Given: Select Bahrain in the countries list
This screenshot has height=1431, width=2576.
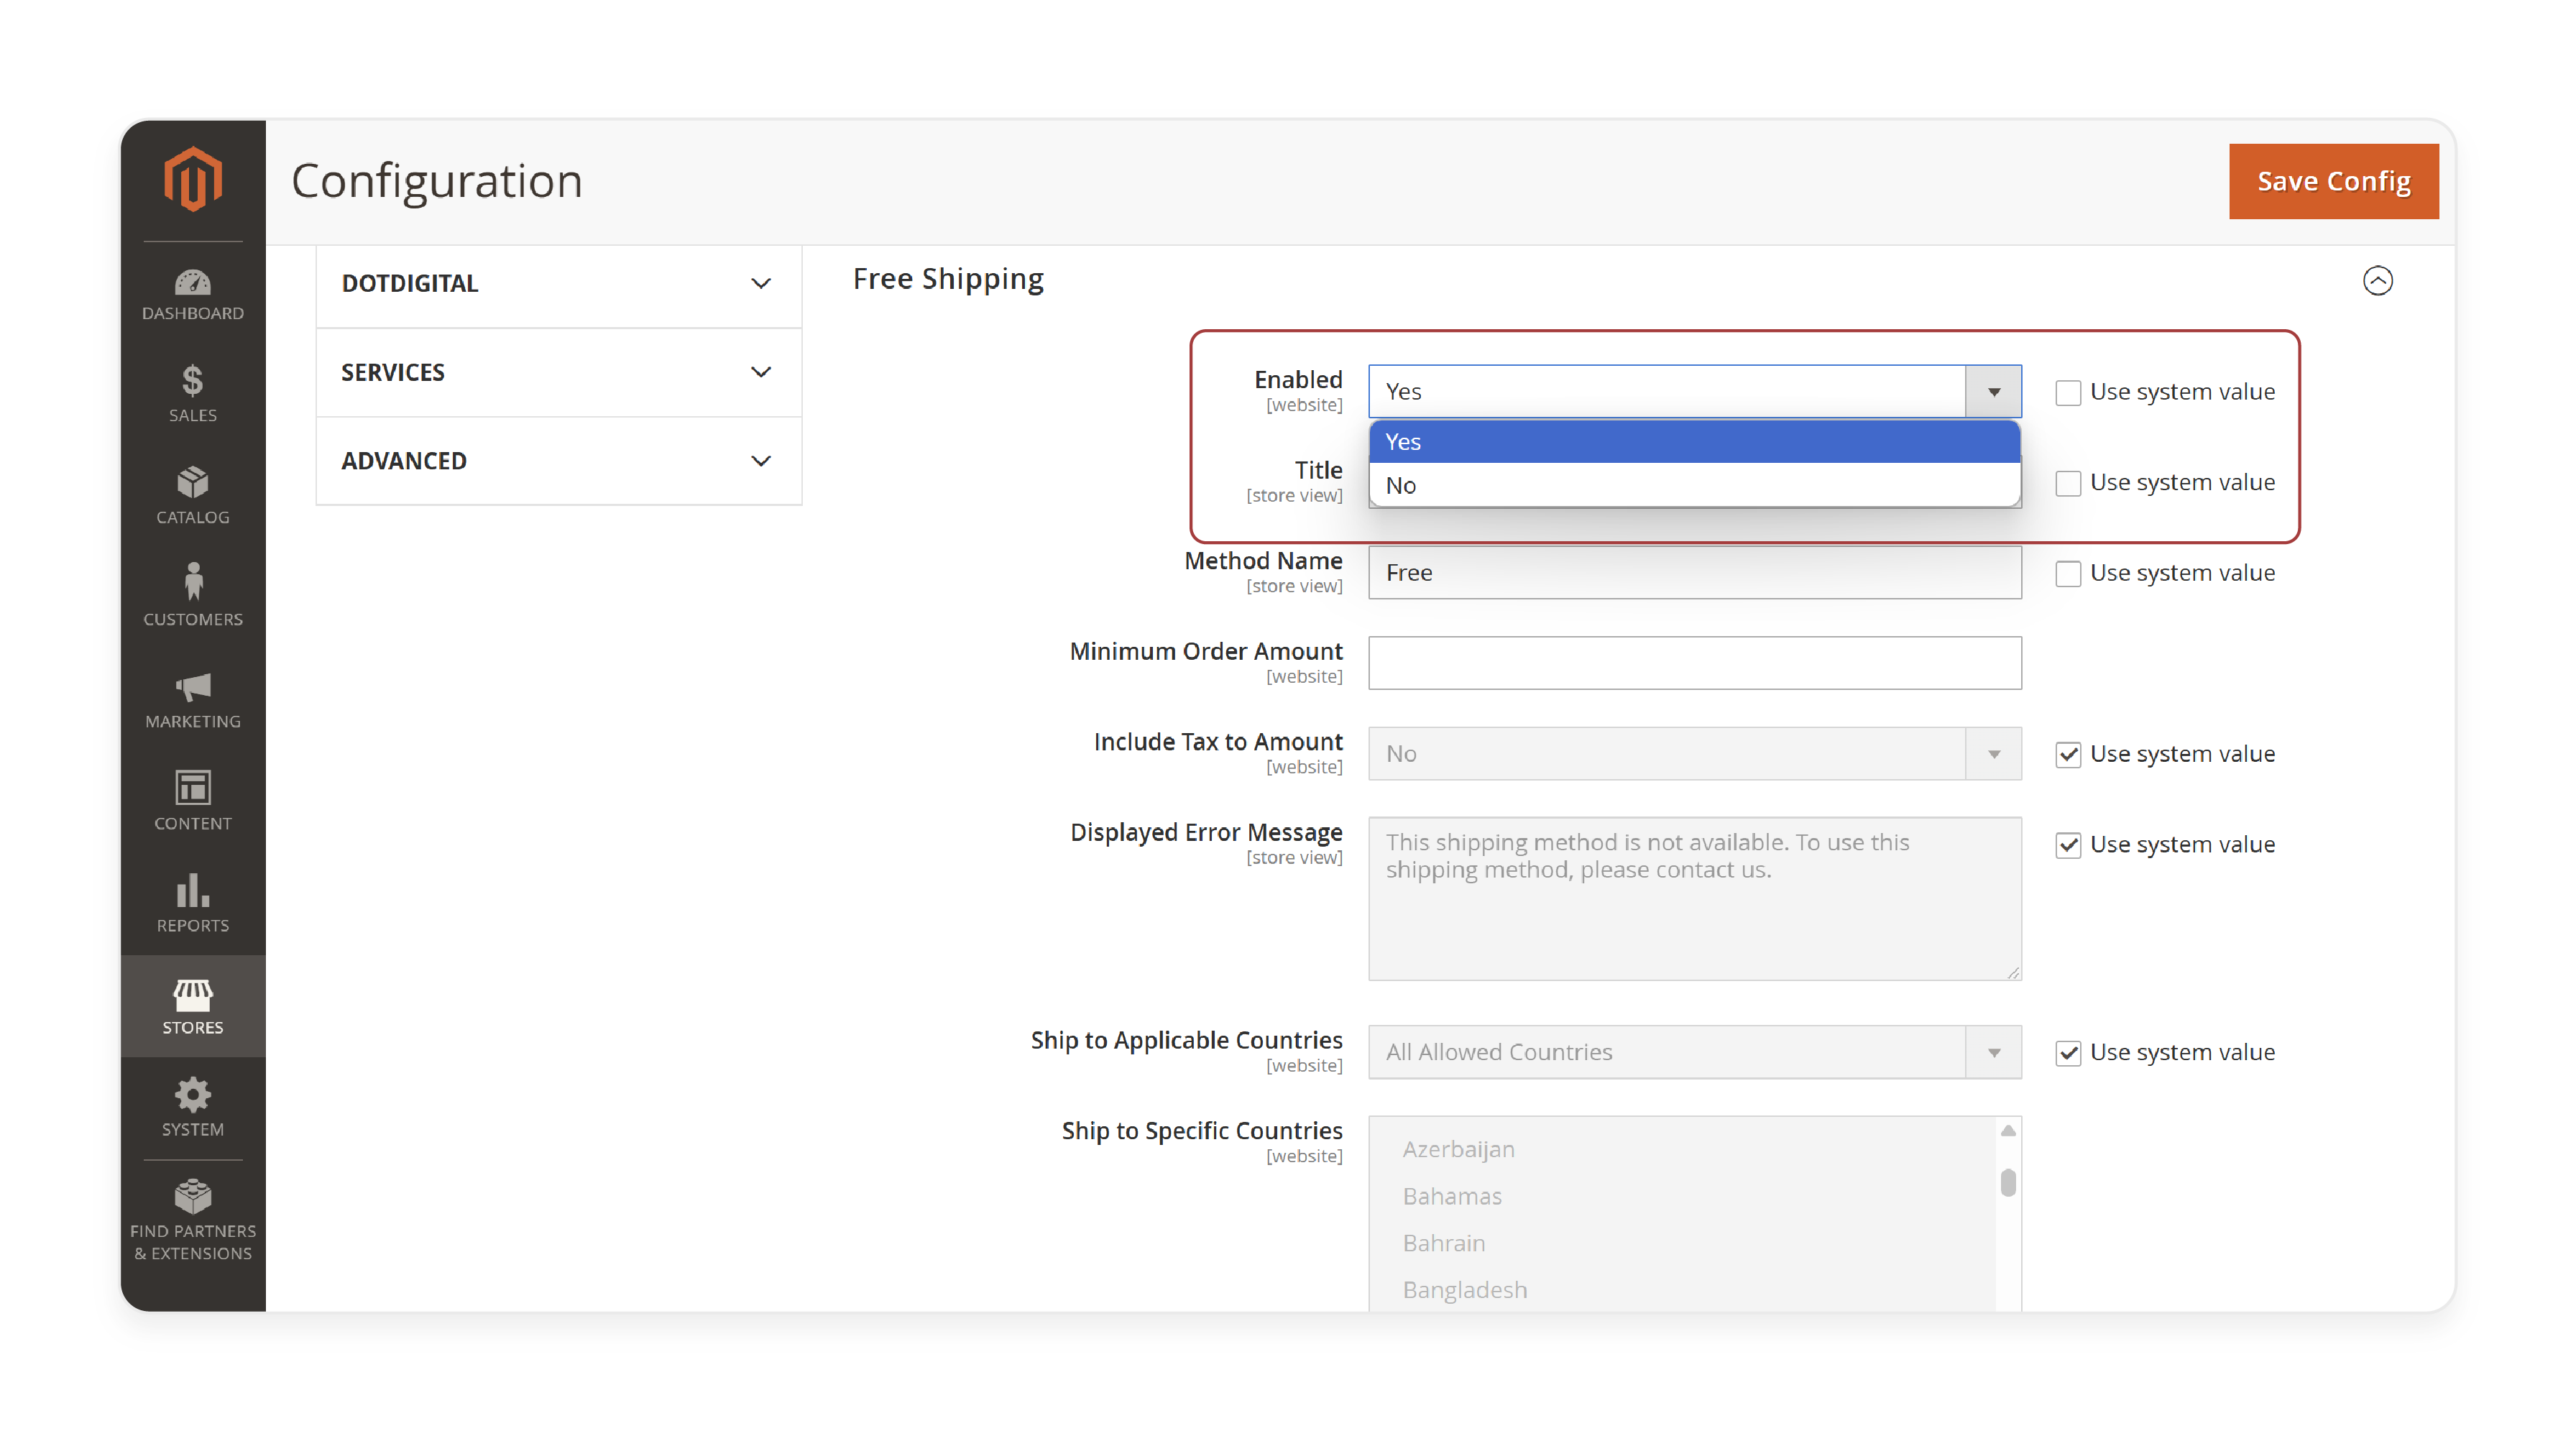Looking at the screenshot, I should pyautogui.click(x=1443, y=1243).
